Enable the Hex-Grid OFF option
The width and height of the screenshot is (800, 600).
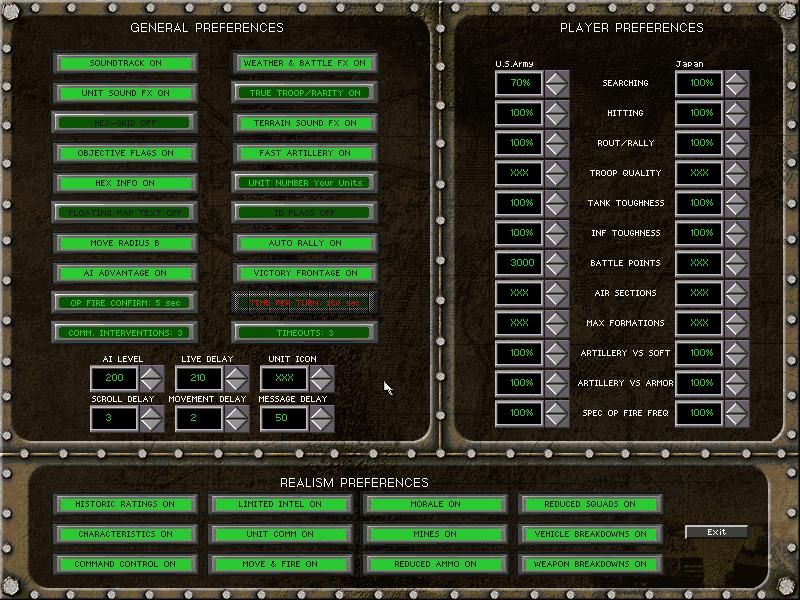tap(125, 123)
